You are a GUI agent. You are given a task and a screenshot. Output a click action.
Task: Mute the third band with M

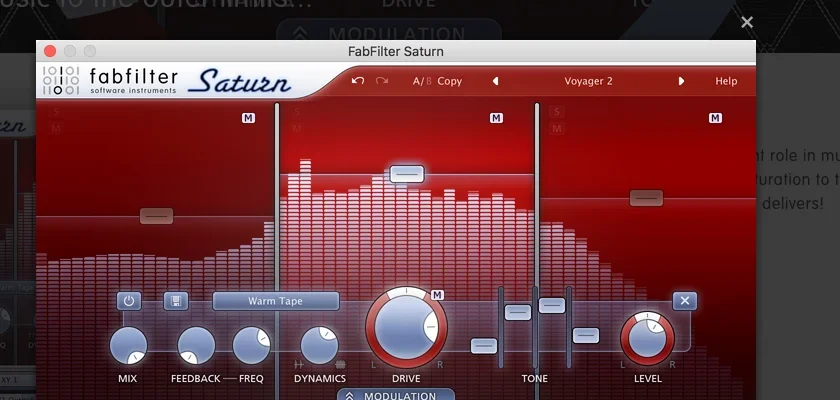(557, 129)
